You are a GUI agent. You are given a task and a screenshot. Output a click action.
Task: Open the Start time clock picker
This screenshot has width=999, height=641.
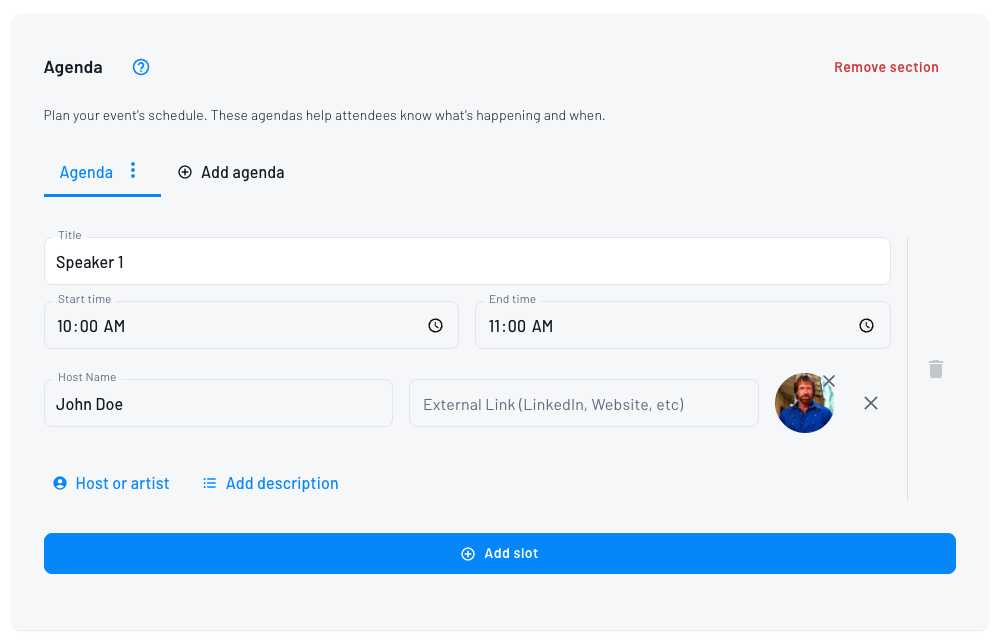click(435, 326)
